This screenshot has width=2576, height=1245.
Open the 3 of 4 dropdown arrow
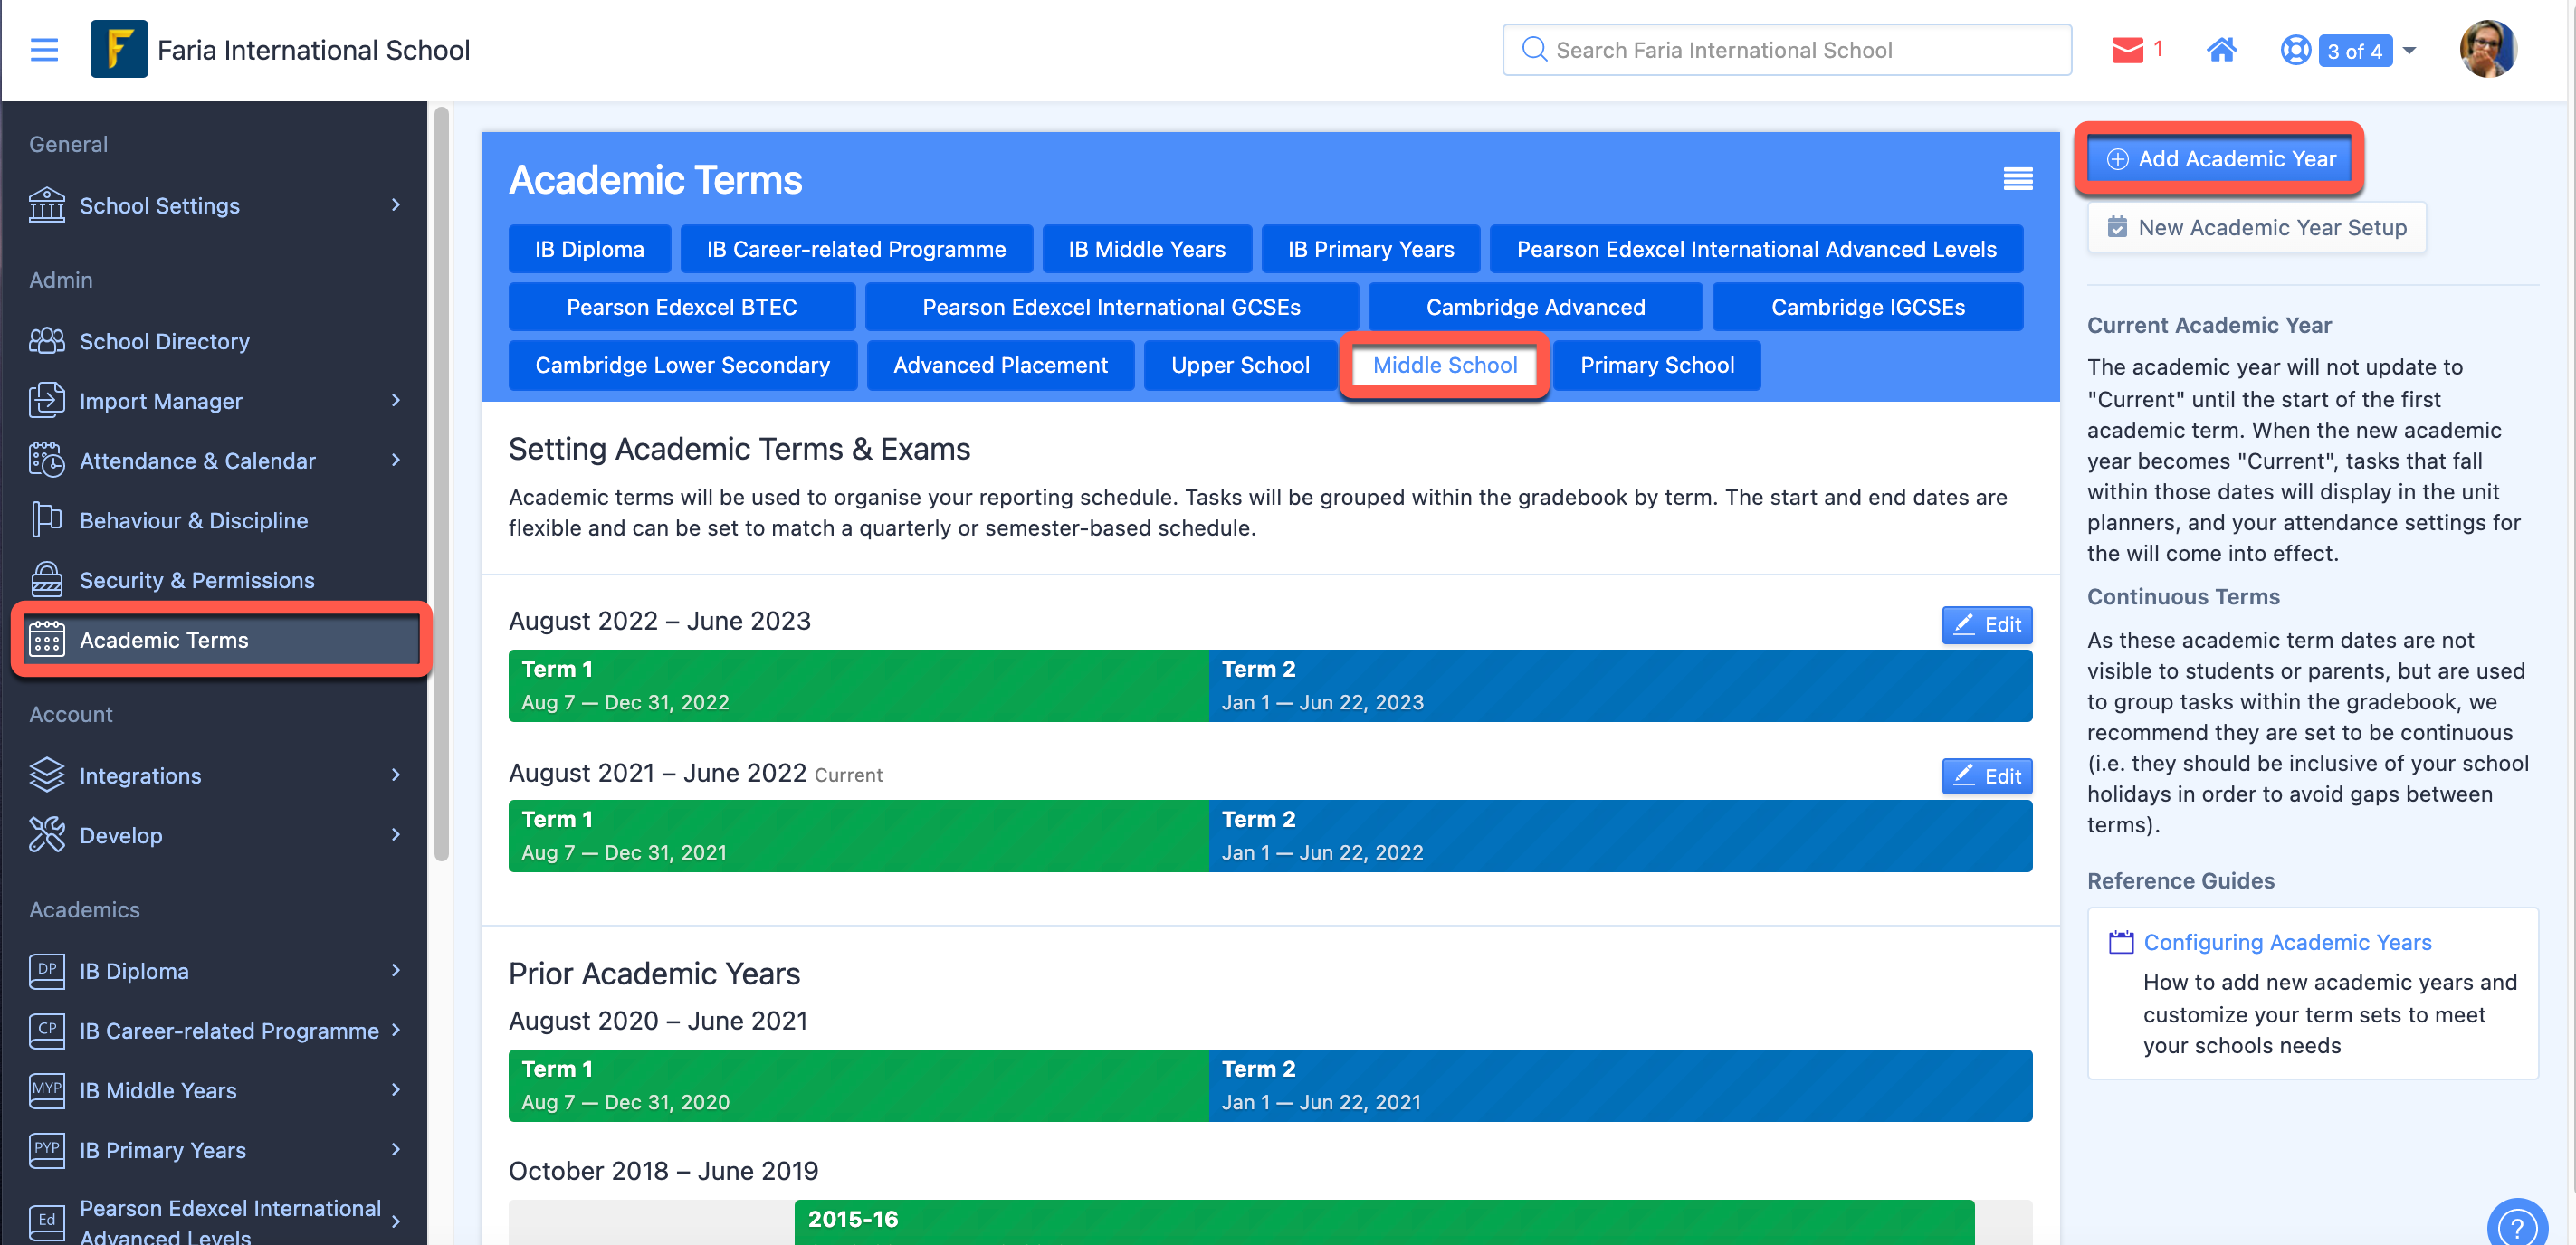point(2409,50)
